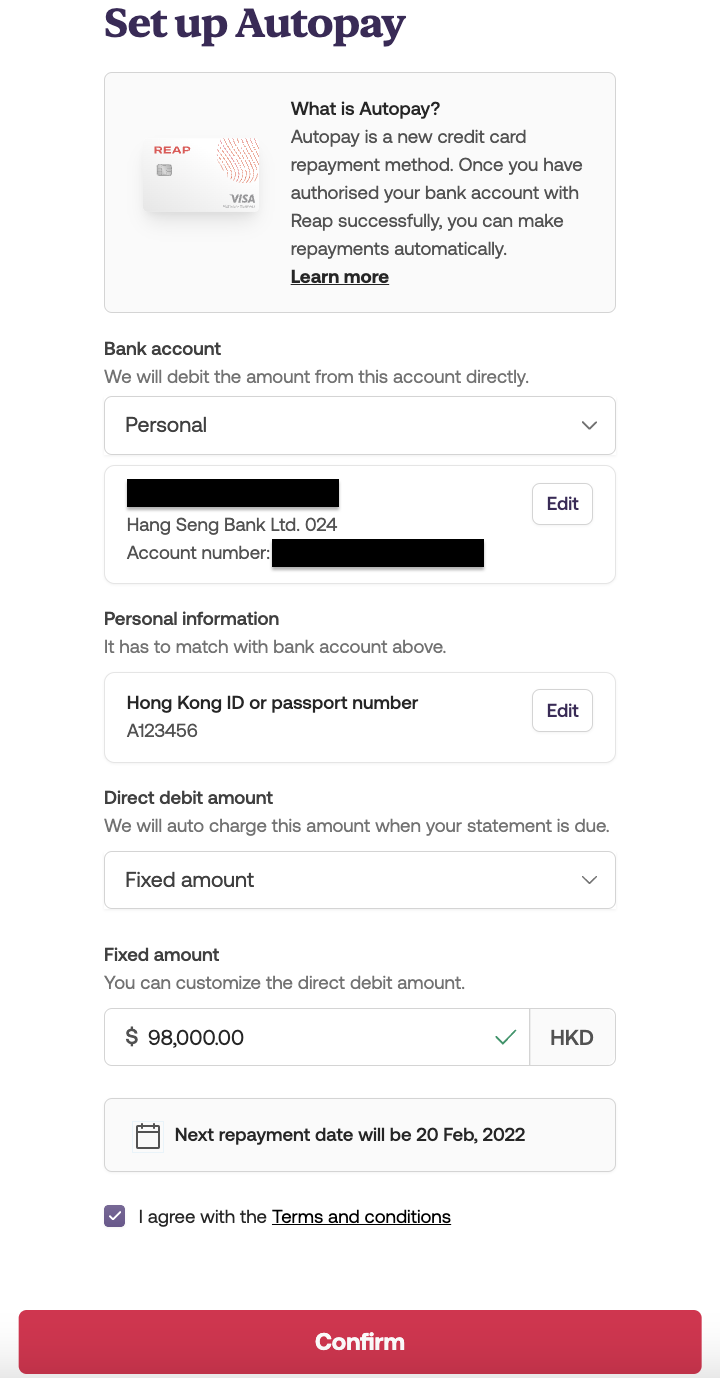Click the chevron arrow on Personal dropdown
Viewport: 720px width, 1378px height.
pos(589,425)
